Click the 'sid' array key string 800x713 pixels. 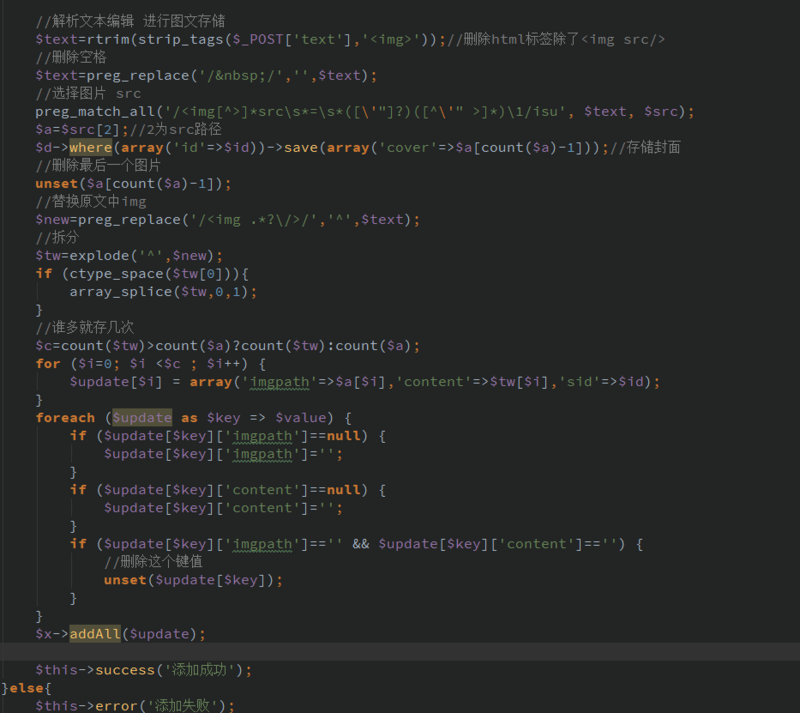[x=580, y=382]
